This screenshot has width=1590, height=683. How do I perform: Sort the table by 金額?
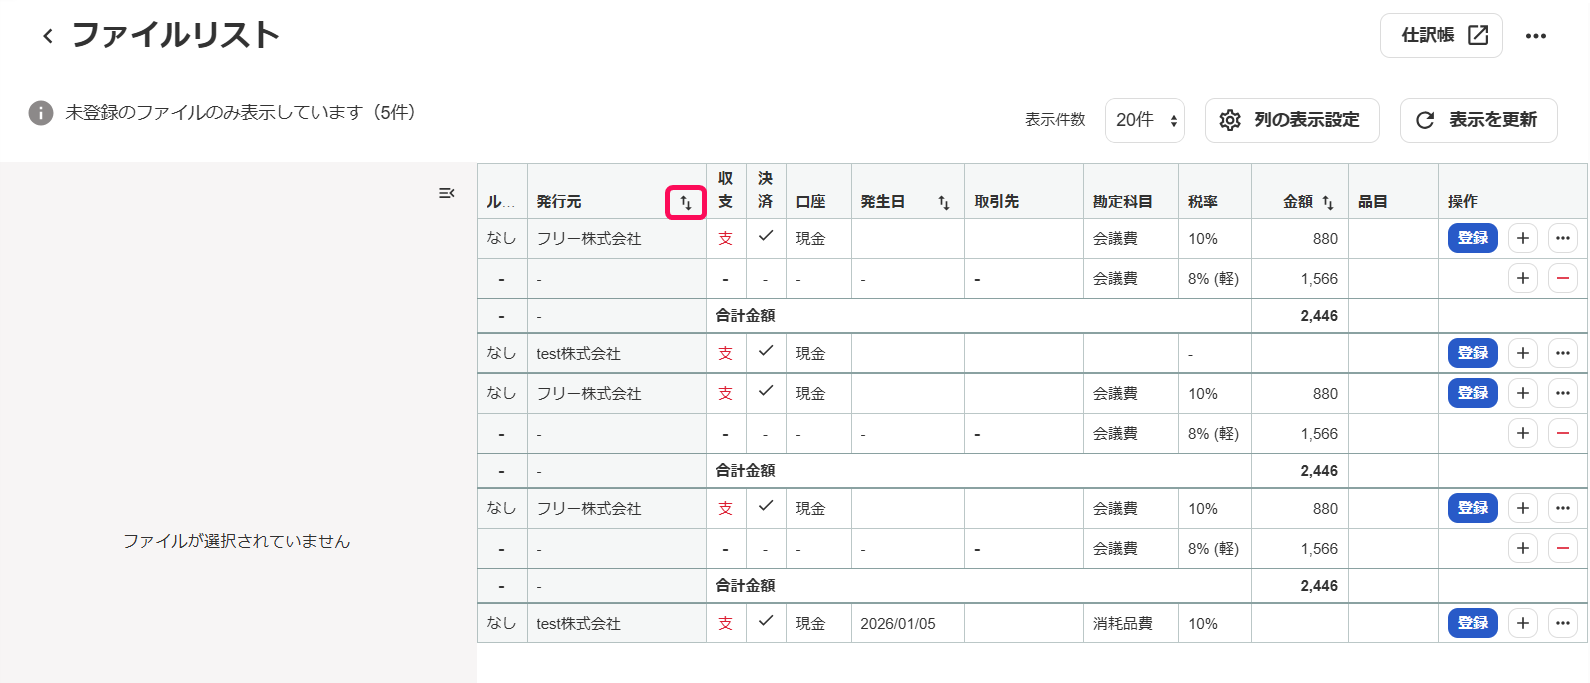coord(1328,202)
